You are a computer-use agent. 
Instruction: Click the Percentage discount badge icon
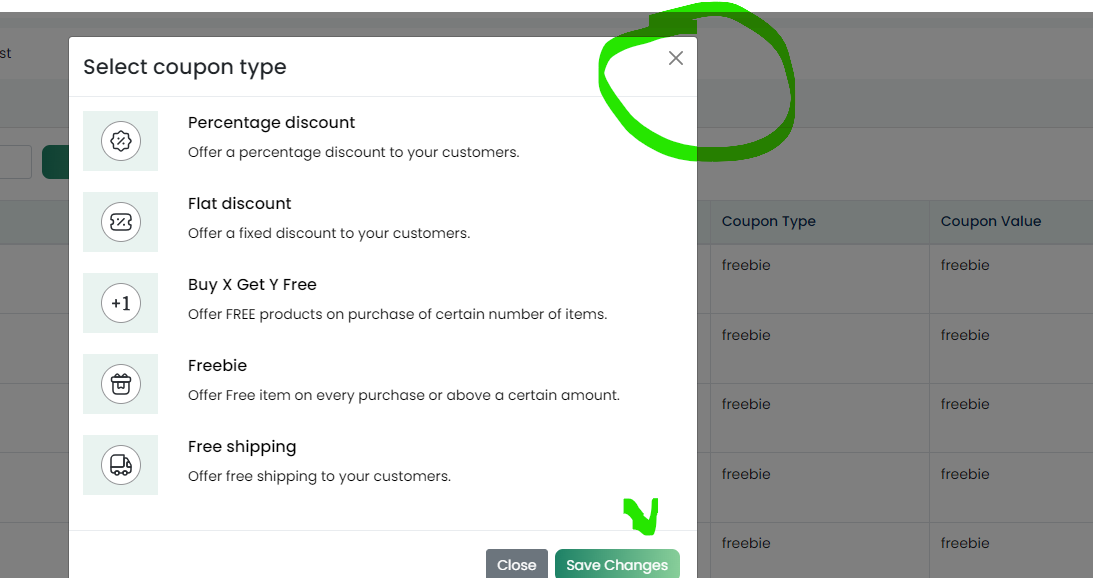[121, 141]
